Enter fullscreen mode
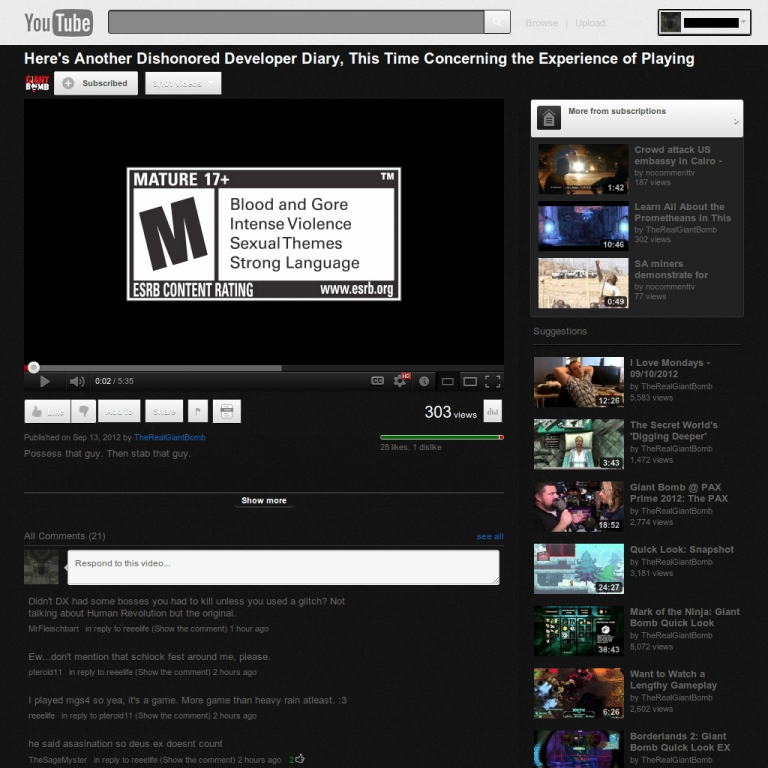 (493, 382)
